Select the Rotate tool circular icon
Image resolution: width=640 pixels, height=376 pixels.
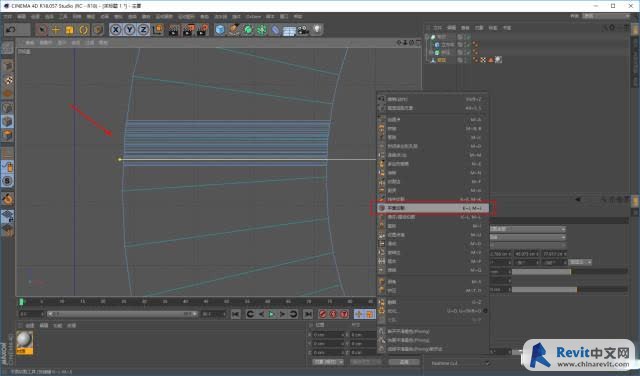point(84,30)
